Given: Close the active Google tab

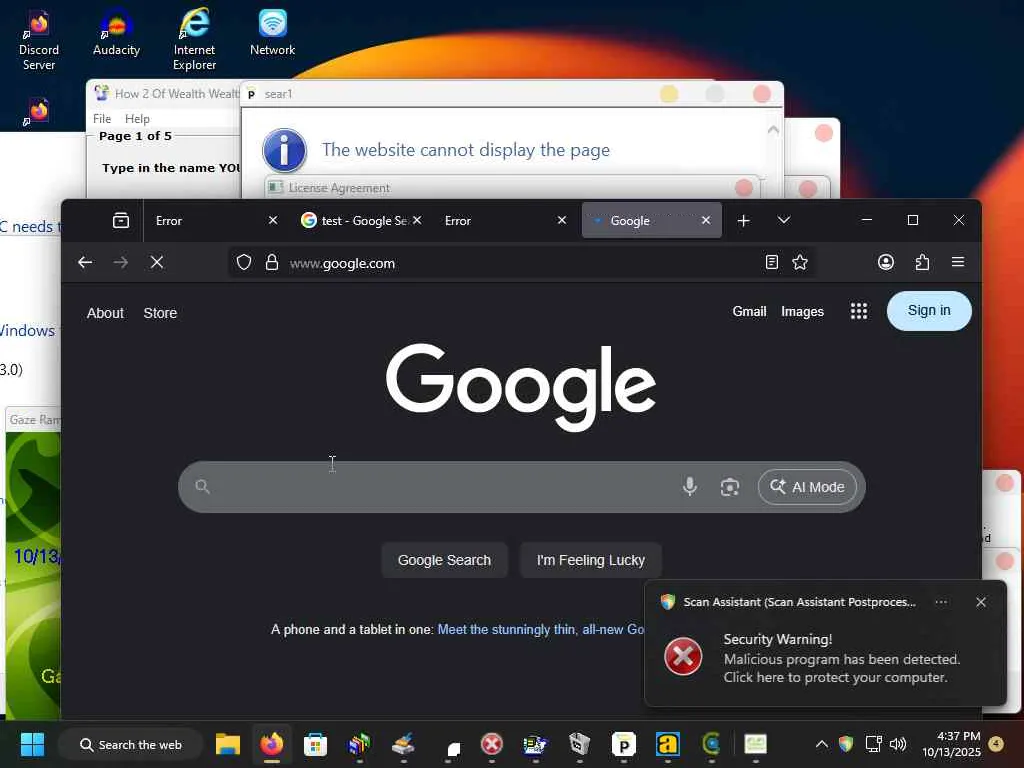Looking at the screenshot, I should point(706,221).
